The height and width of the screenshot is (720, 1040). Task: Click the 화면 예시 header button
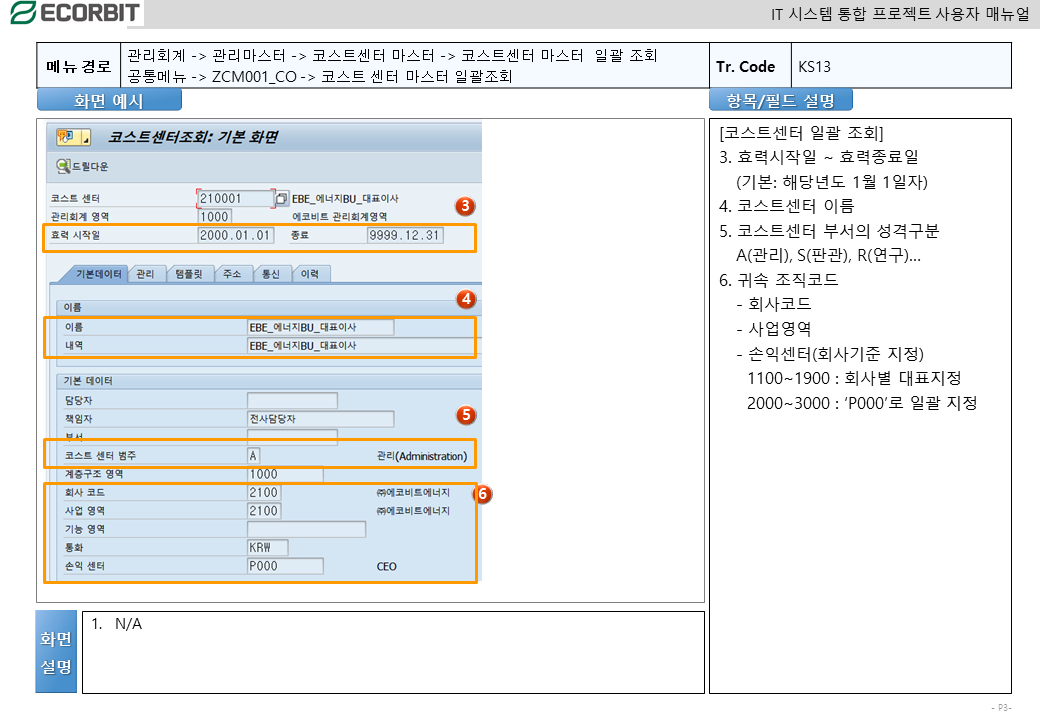(x=109, y=100)
